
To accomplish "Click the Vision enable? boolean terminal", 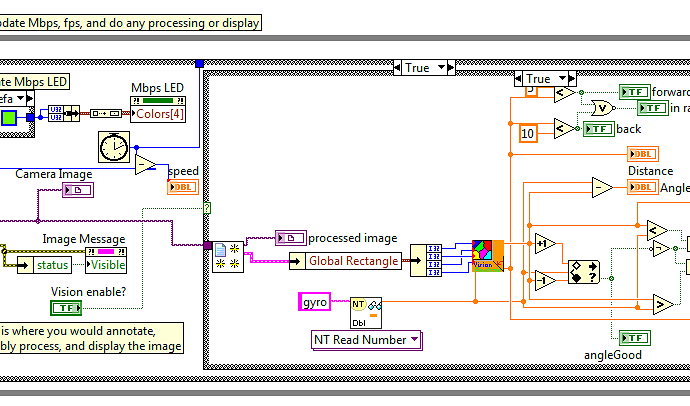I will 66,308.
